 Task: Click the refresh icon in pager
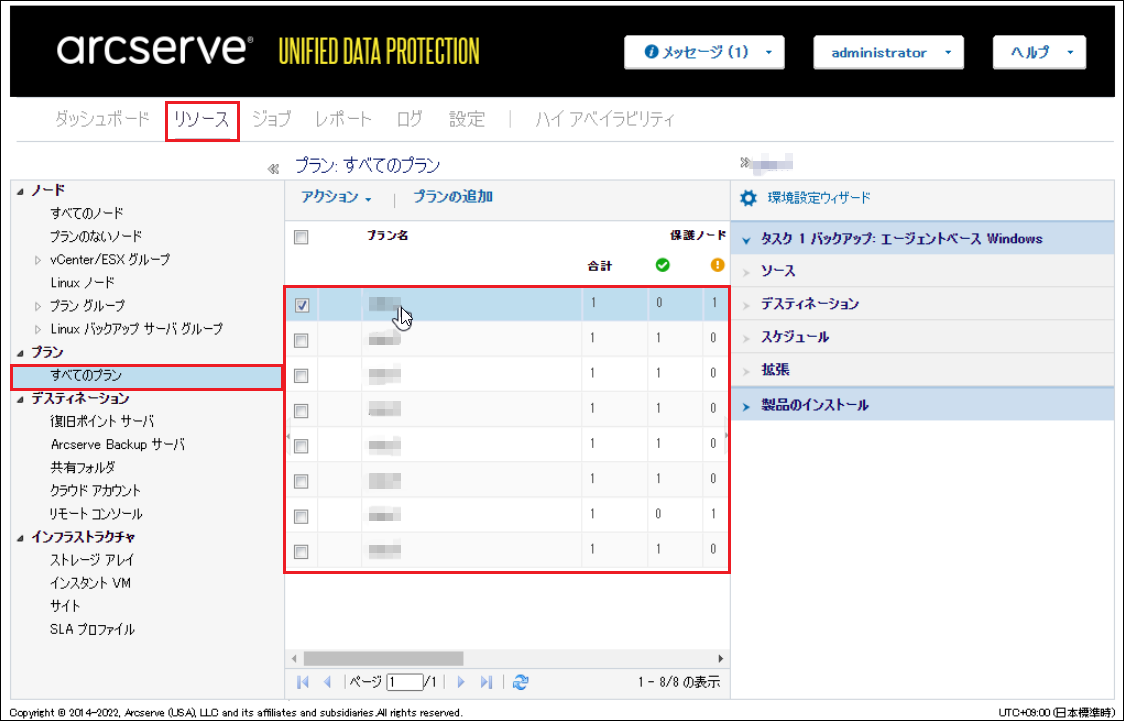pos(520,682)
